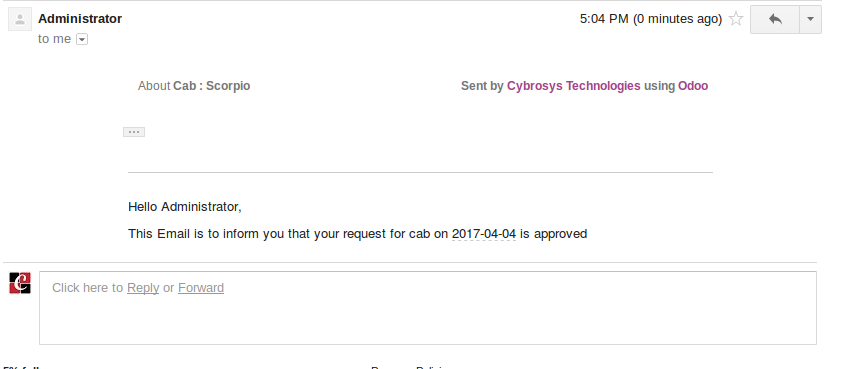
Task: Open the More options arrow beside Reply
Action: tap(810, 19)
